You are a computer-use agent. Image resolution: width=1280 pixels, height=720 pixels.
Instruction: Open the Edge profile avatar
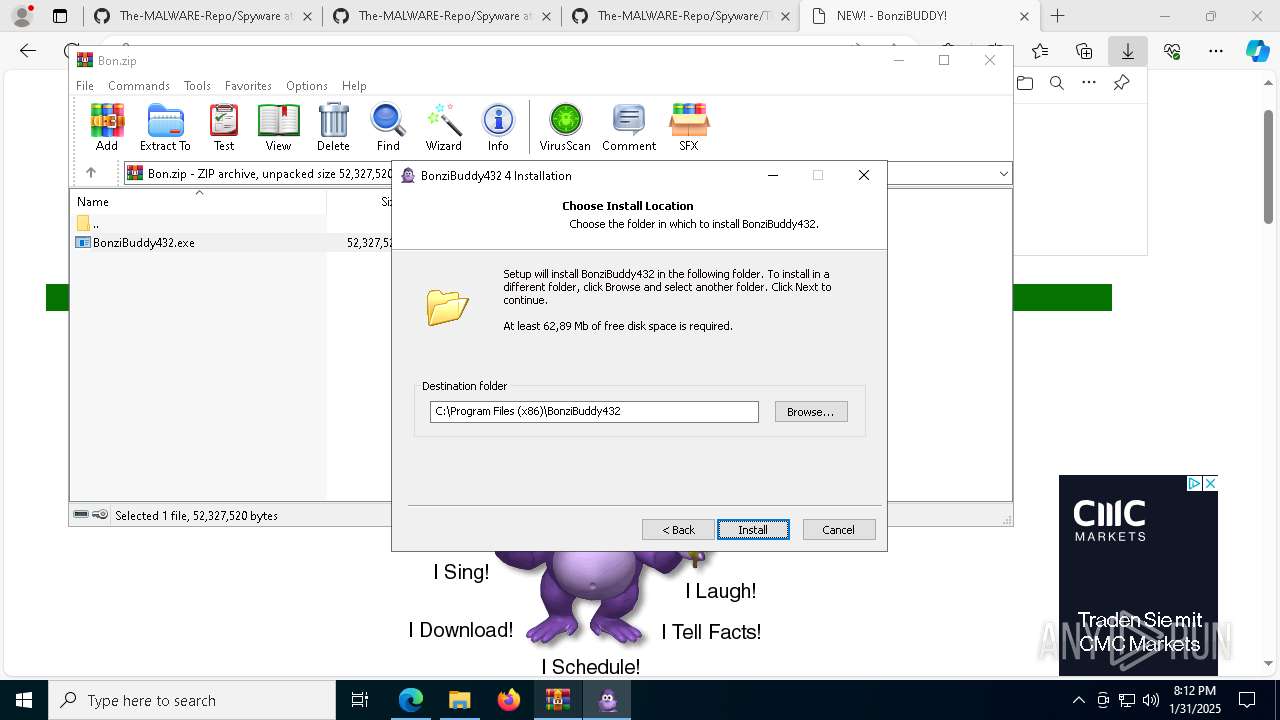tap(22, 16)
